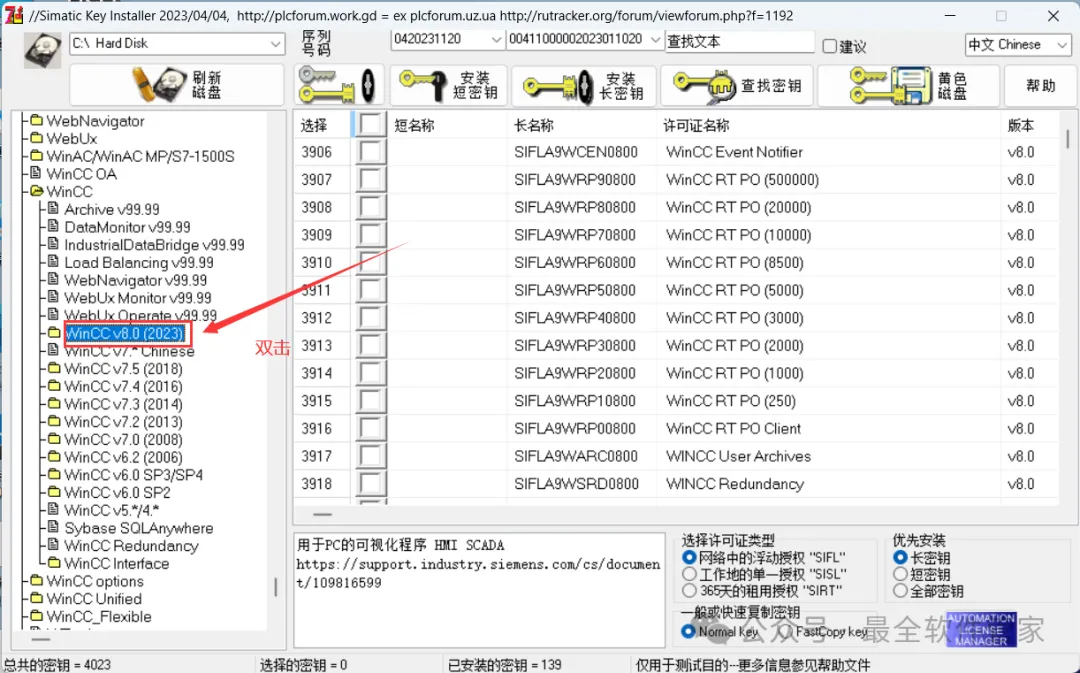Select the WinCC OA tree item
The image size is (1080, 673).
click(x=81, y=174)
